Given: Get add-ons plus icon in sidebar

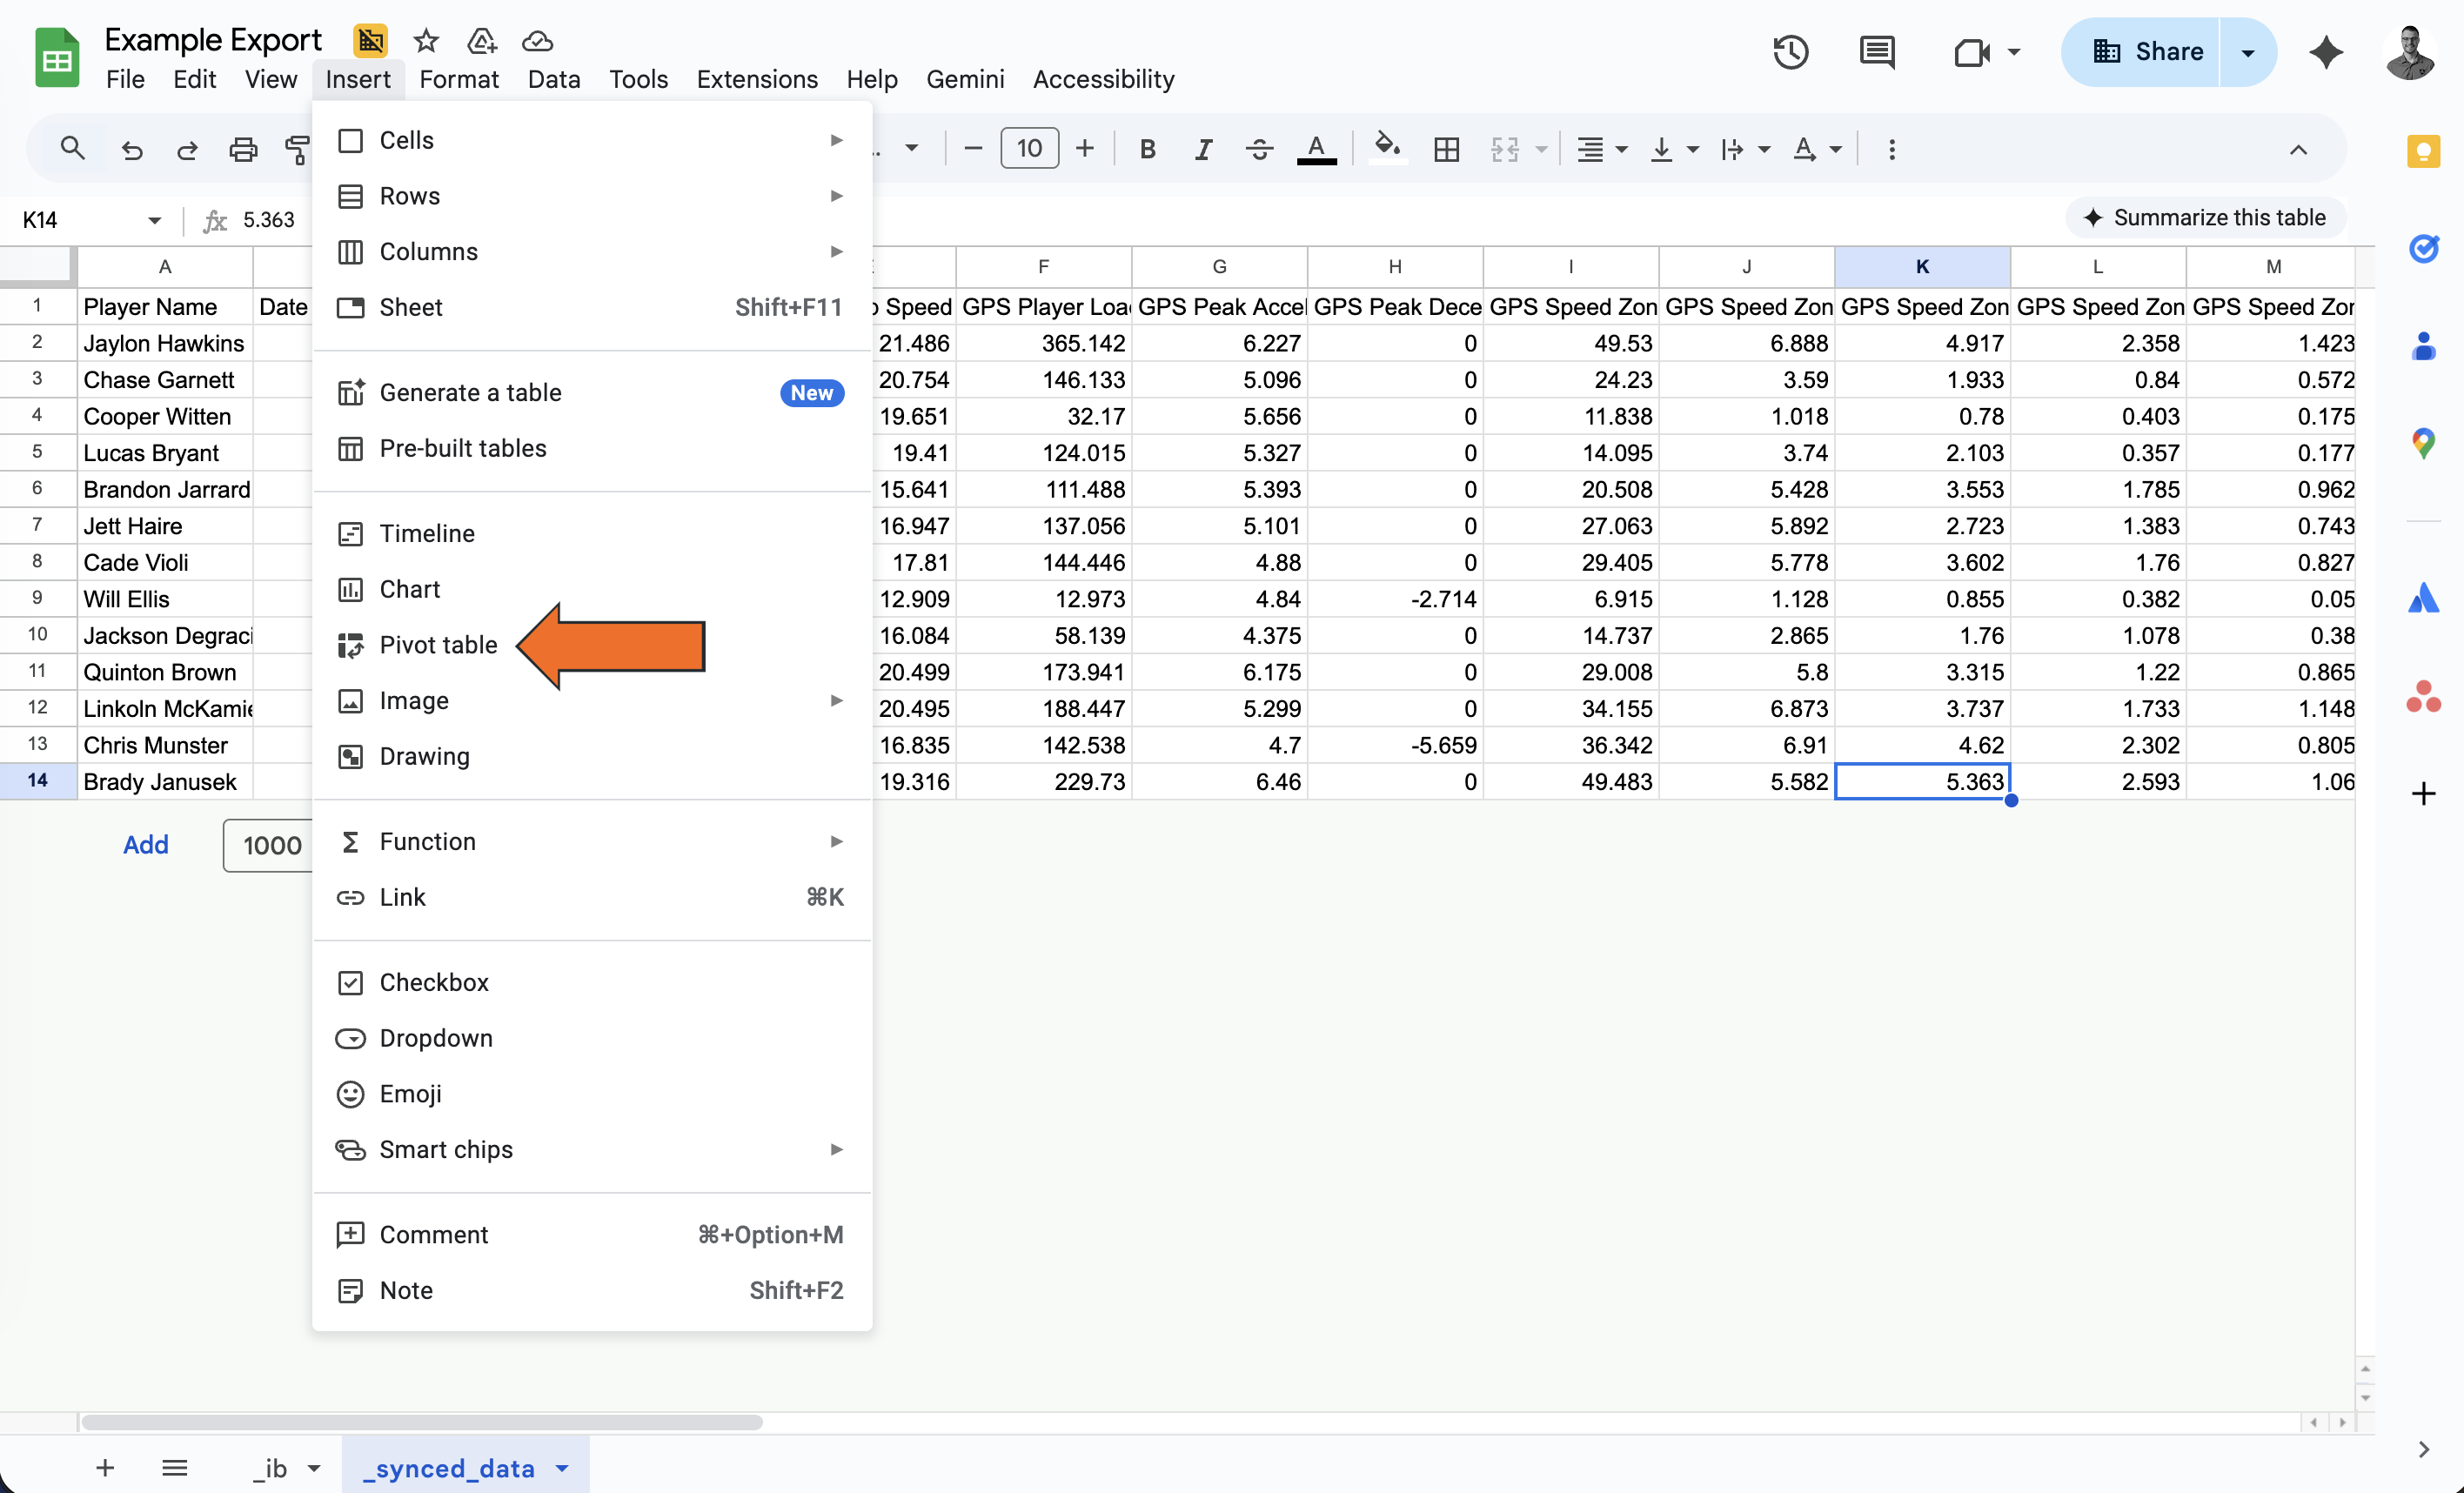Looking at the screenshot, I should pyautogui.click(x=2423, y=794).
